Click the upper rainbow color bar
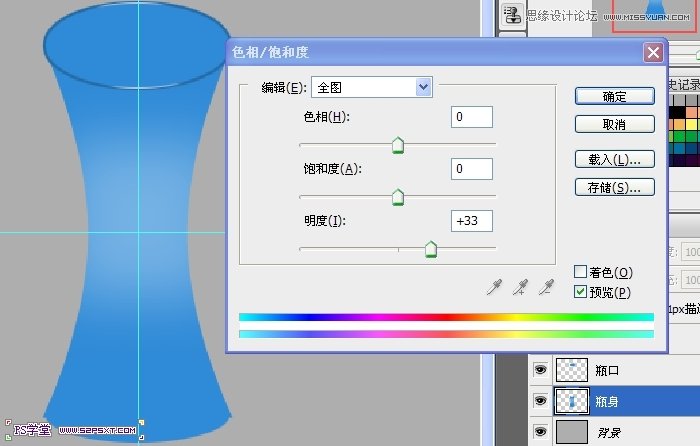 click(x=446, y=317)
